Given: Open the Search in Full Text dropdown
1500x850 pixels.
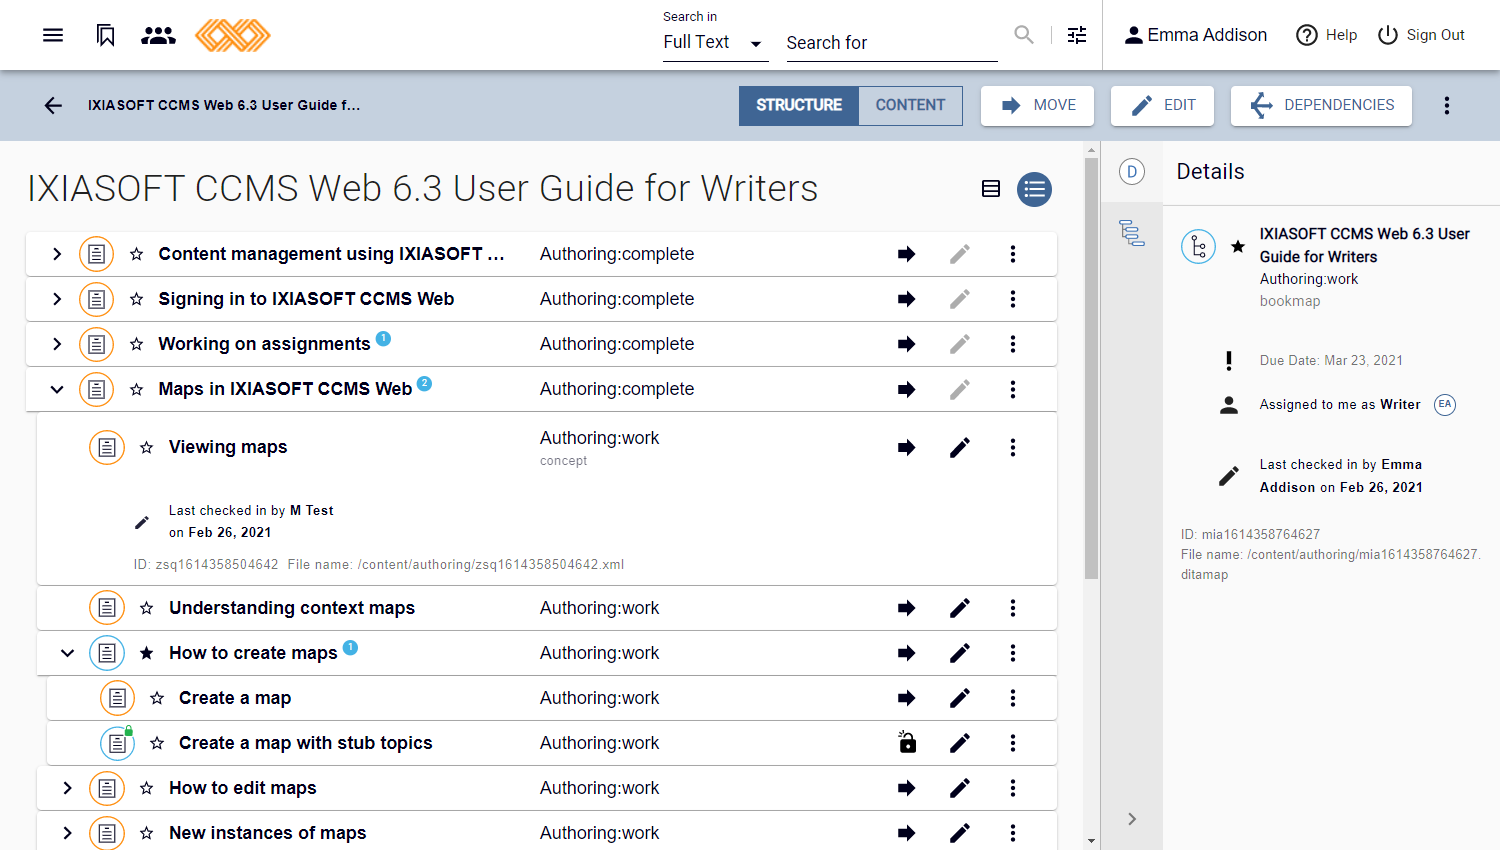Looking at the screenshot, I should [715, 43].
